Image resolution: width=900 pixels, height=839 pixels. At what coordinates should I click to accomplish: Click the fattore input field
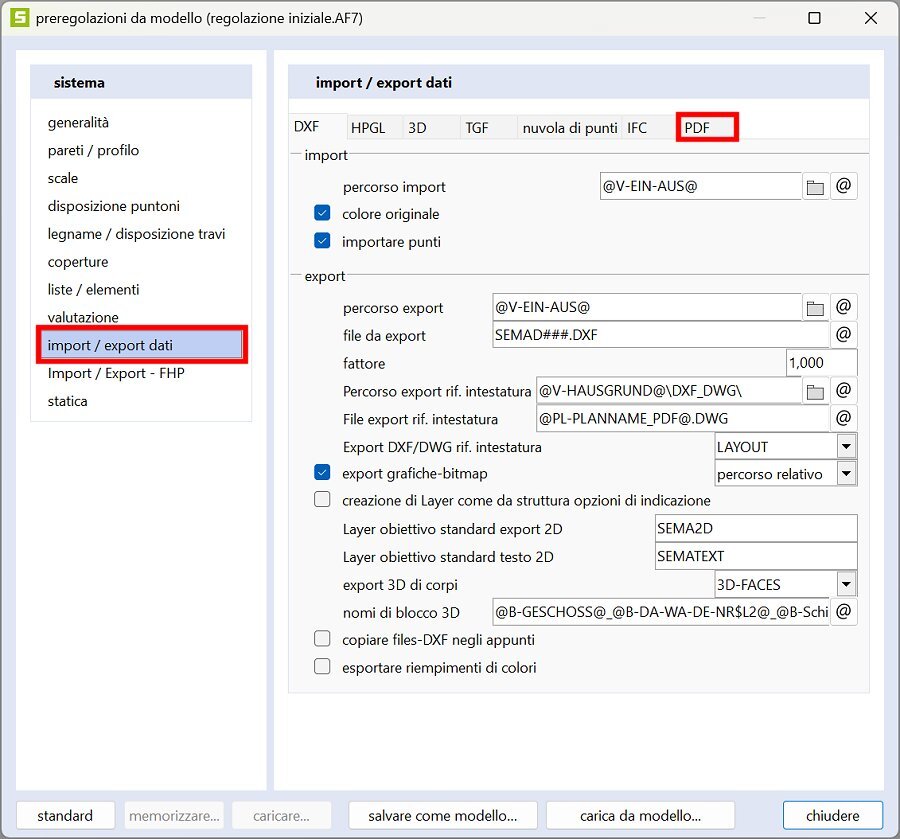(x=820, y=363)
